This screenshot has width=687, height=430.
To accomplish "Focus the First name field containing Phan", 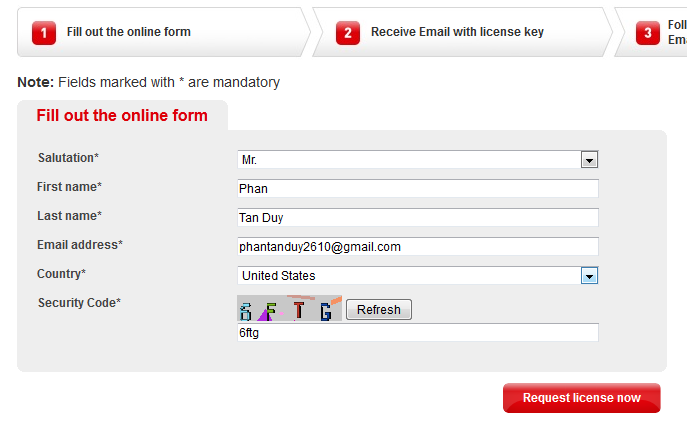I will 417,188.
